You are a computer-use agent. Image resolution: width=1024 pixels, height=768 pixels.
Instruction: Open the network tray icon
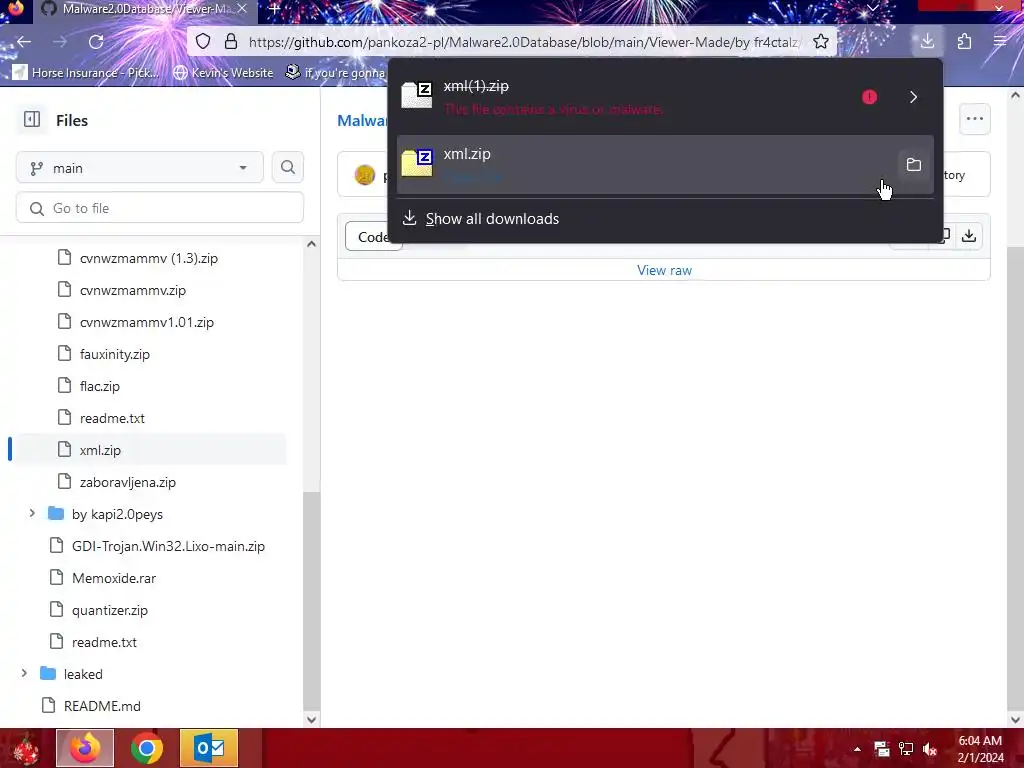[x=906, y=749]
